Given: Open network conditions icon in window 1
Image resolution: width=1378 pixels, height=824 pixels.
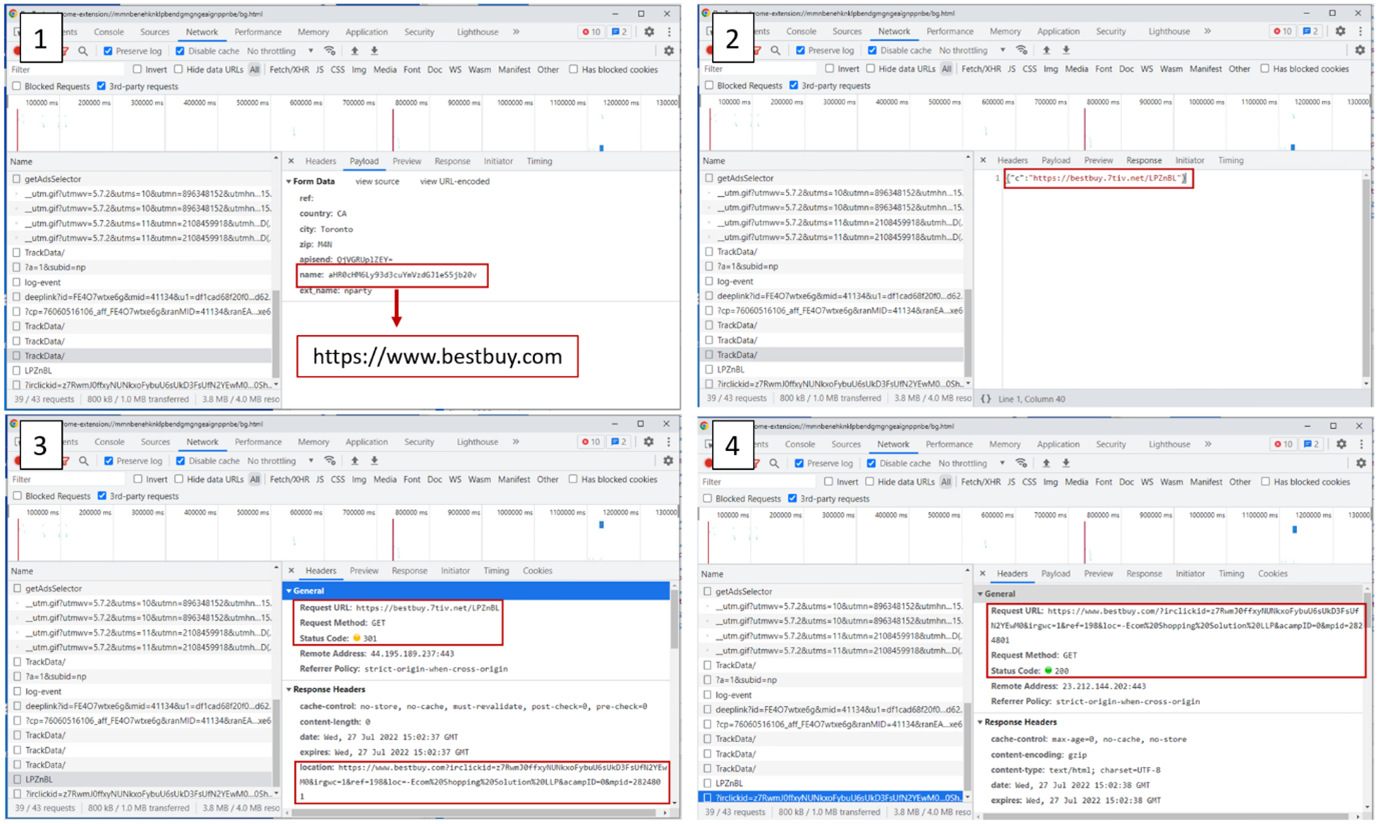Looking at the screenshot, I should pos(330,51).
